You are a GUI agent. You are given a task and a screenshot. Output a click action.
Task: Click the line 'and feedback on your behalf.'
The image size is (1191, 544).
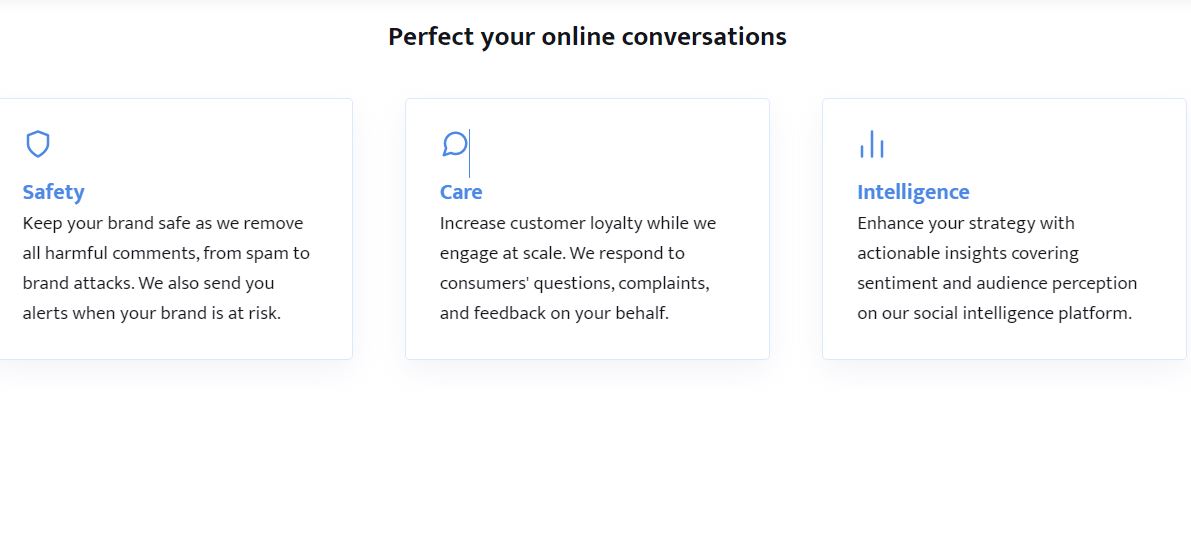click(x=554, y=313)
